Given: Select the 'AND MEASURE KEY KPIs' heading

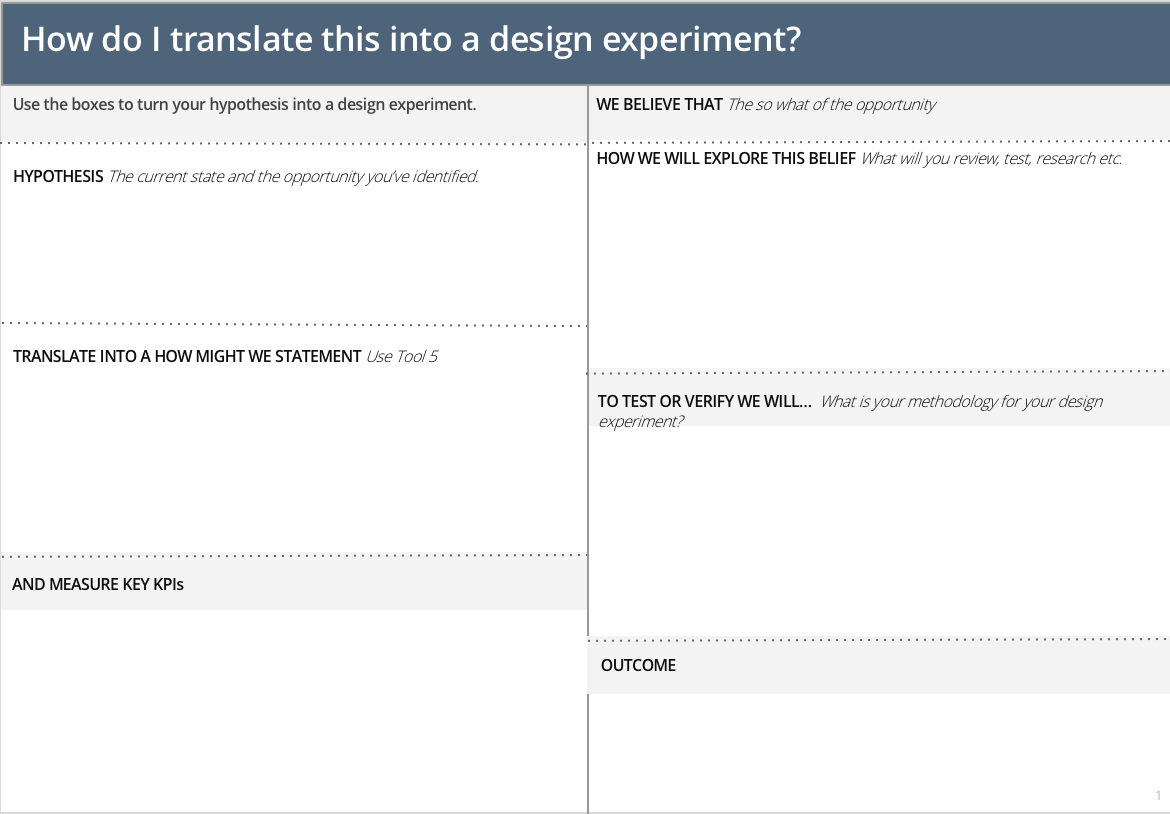Looking at the screenshot, I should (x=98, y=584).
